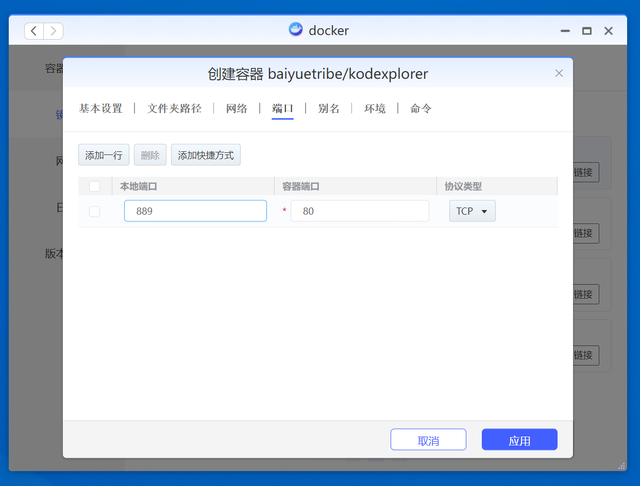640x486 pixels.
Task: Apply settings with the 应用 button
Action: (x=520, y=440)
